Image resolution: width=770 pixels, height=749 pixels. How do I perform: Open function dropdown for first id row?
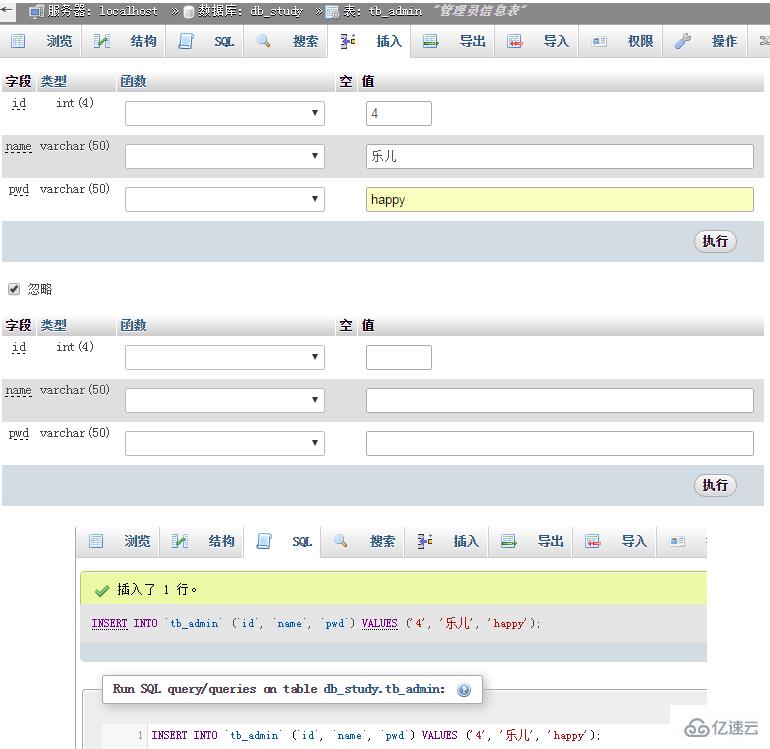tap(224, 113)
